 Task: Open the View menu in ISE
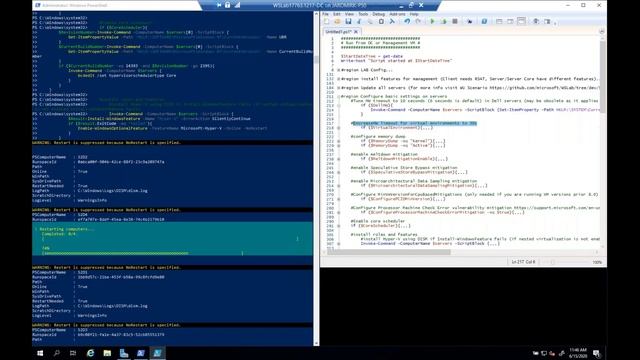(x=349, y=14)
